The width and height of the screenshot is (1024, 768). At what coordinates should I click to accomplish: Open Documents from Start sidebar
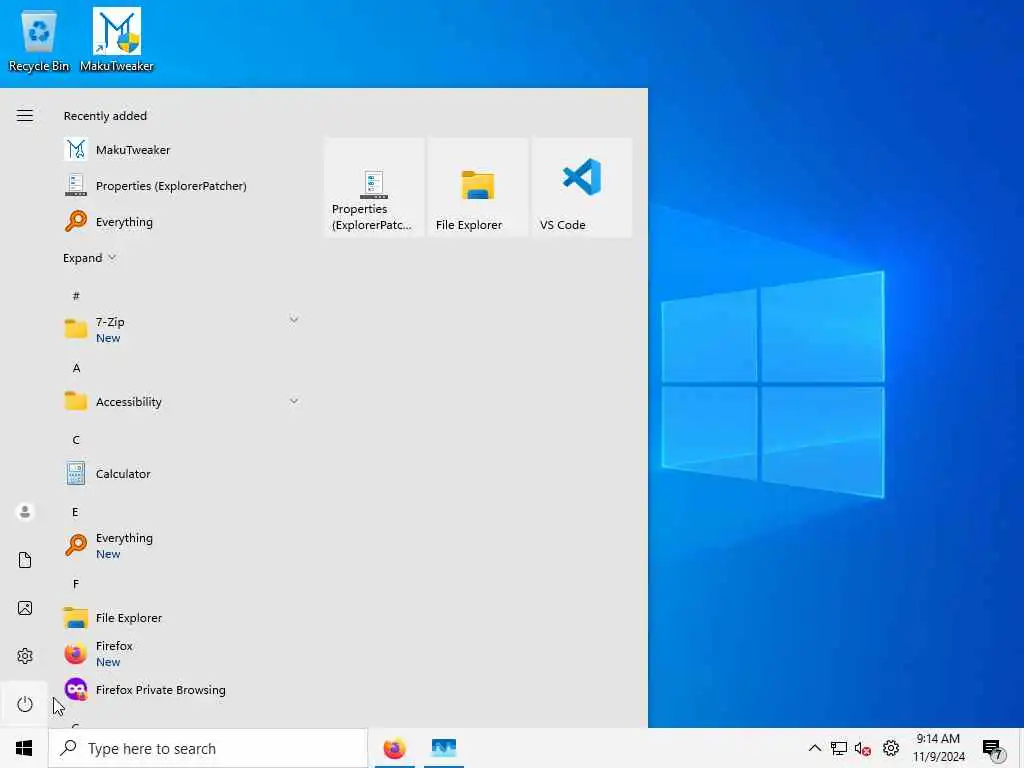25,560
